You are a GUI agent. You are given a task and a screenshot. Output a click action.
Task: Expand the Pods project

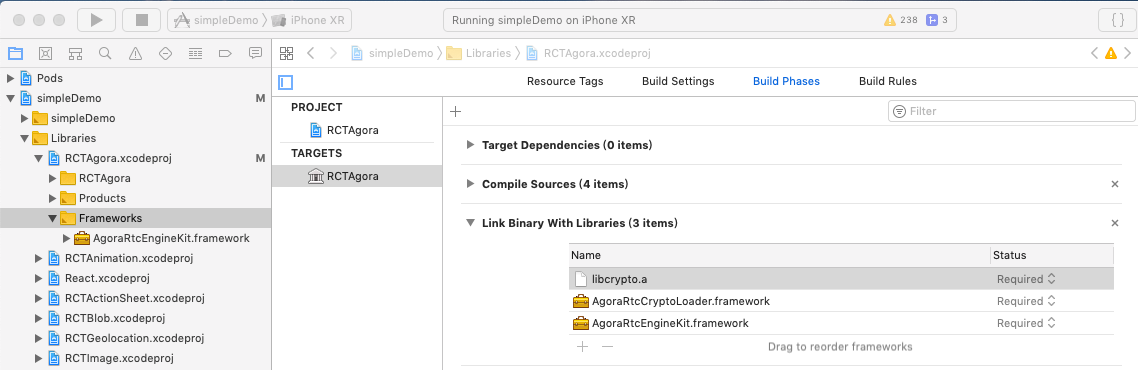coord(10,78)
